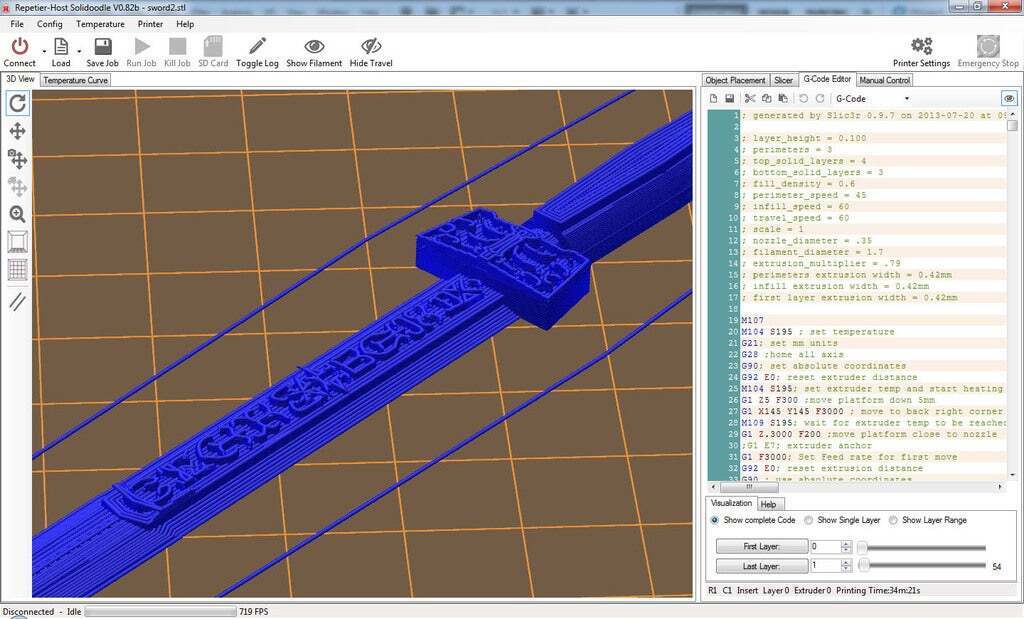This screenshot has width=1024, height=619.
Task: Click the editor vertical scrollbar thumb
Action: click(1012, 125)
